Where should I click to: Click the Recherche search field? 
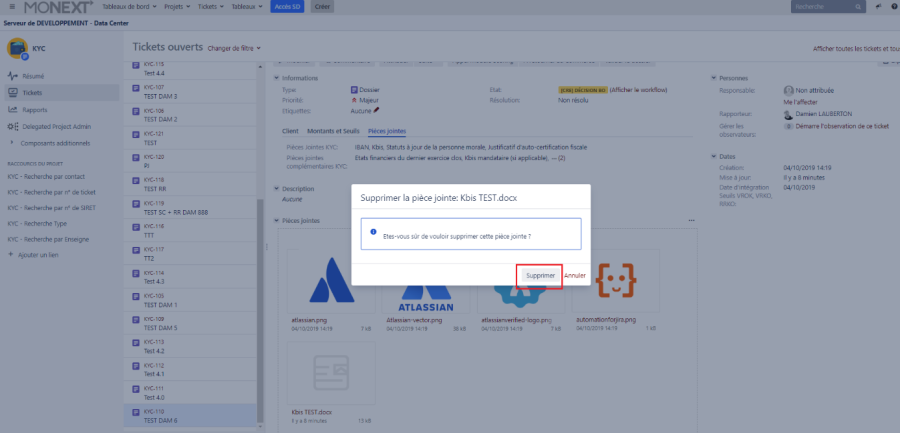coord(822,6)
